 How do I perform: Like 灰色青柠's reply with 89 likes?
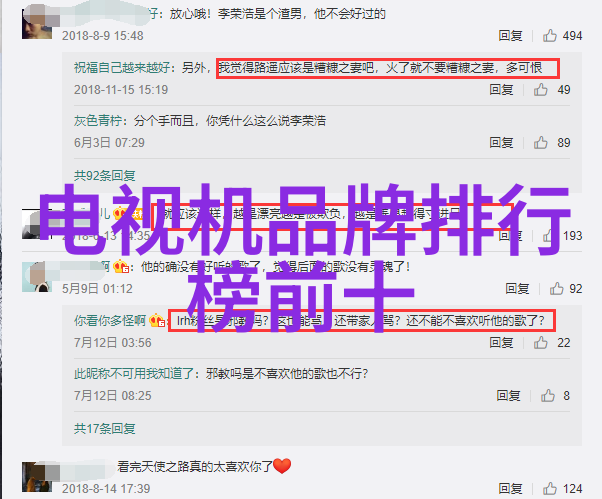pos(540,142)
